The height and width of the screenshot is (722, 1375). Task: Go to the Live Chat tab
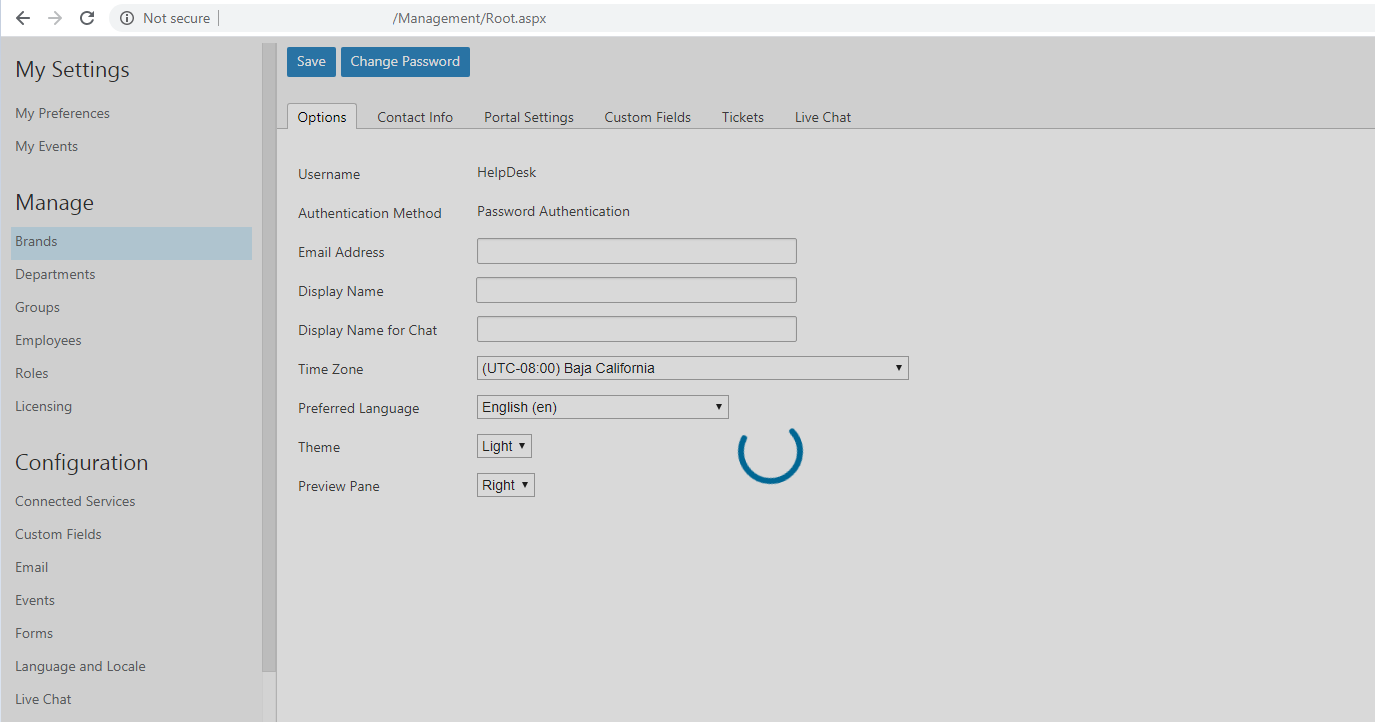[823, 117]
